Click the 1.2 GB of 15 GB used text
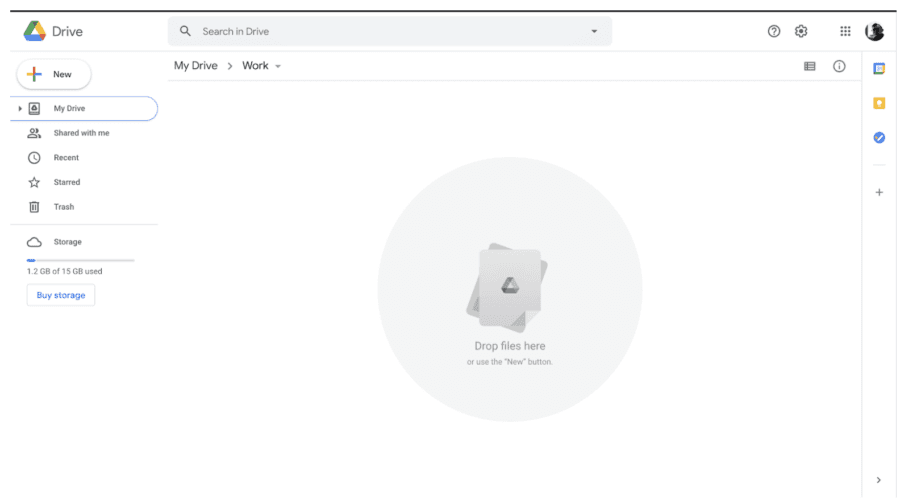The width and height of the screenshot is (900, 501). (x=64, y=271)
